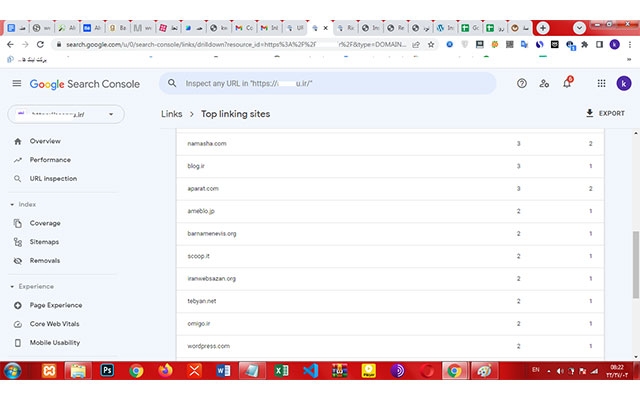Viewport: 640px width, 400px height.
Task: Open the Chrome three-dot menu
Action: pyautogui.click(x=629, y=44)
